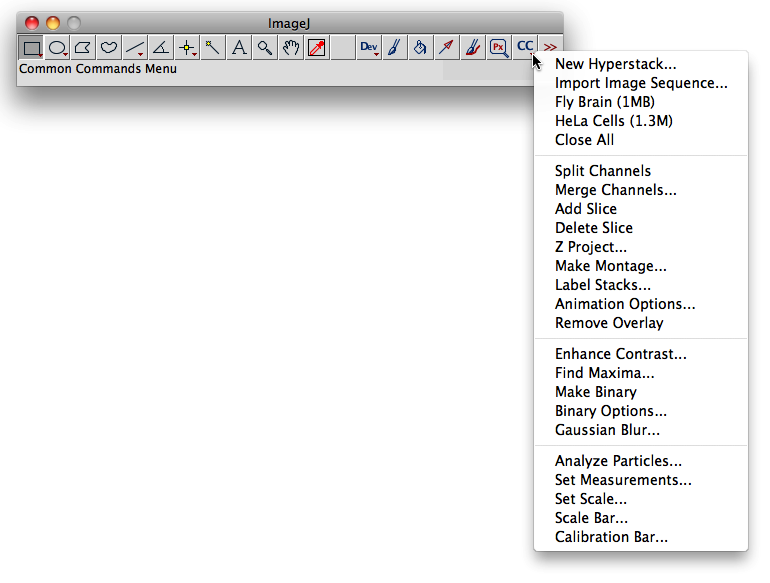Click the Common Commands Menu status text
Viewport: 770px width, 583px height.
point(98,69)
